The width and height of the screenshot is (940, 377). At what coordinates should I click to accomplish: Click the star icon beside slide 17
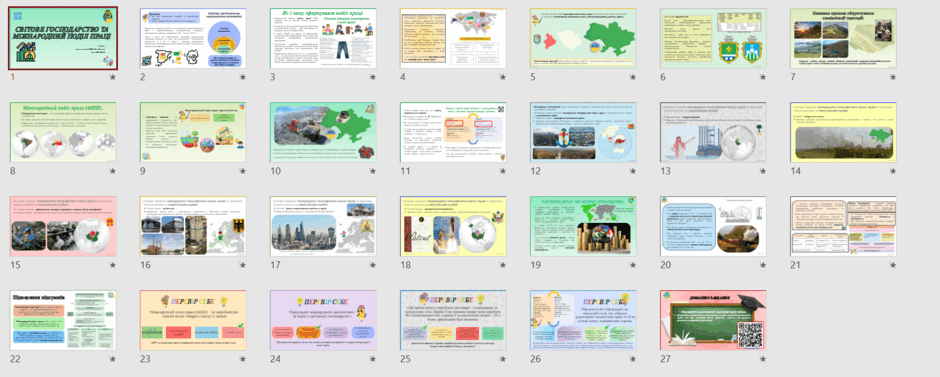point(372,266)
